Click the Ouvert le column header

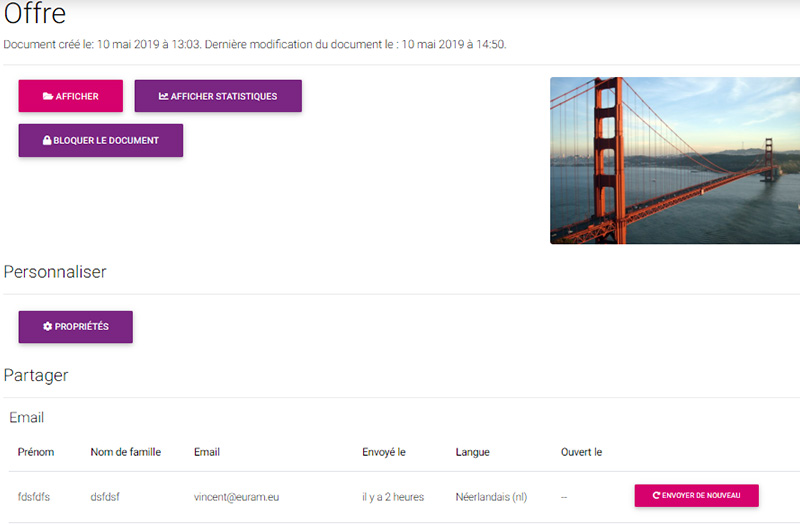pos(582,452)
